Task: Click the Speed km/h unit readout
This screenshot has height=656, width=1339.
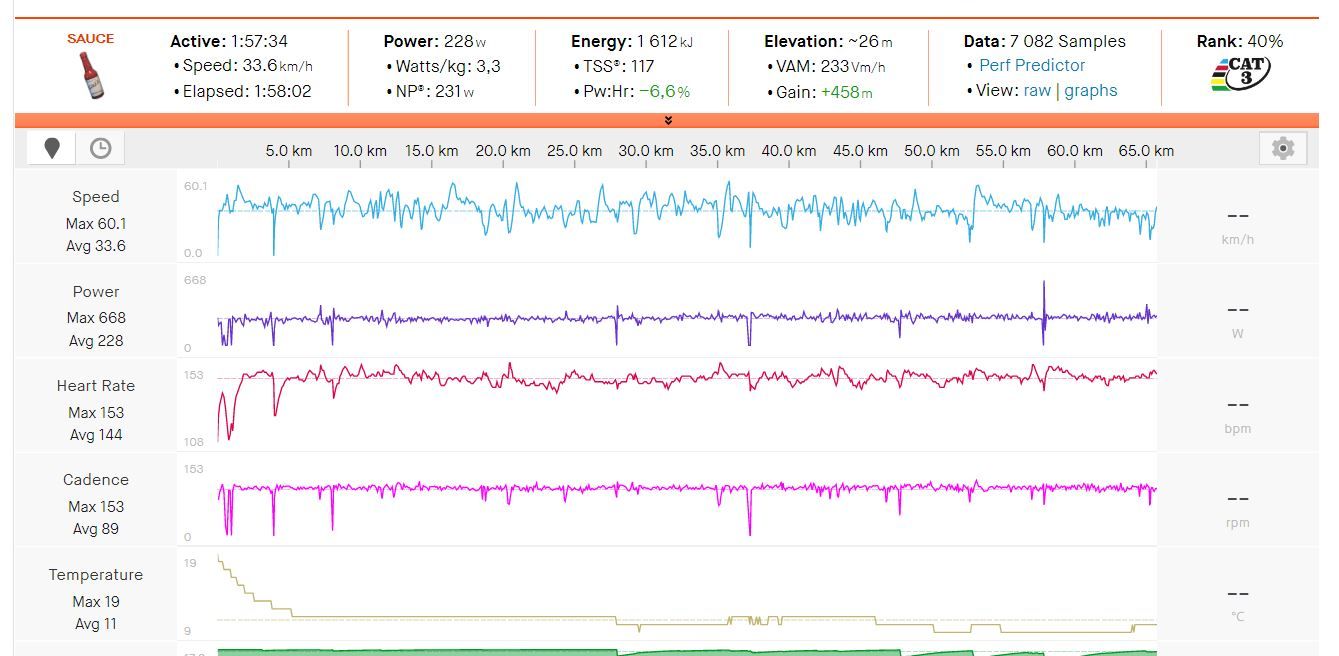Action: click(1237, 226)
